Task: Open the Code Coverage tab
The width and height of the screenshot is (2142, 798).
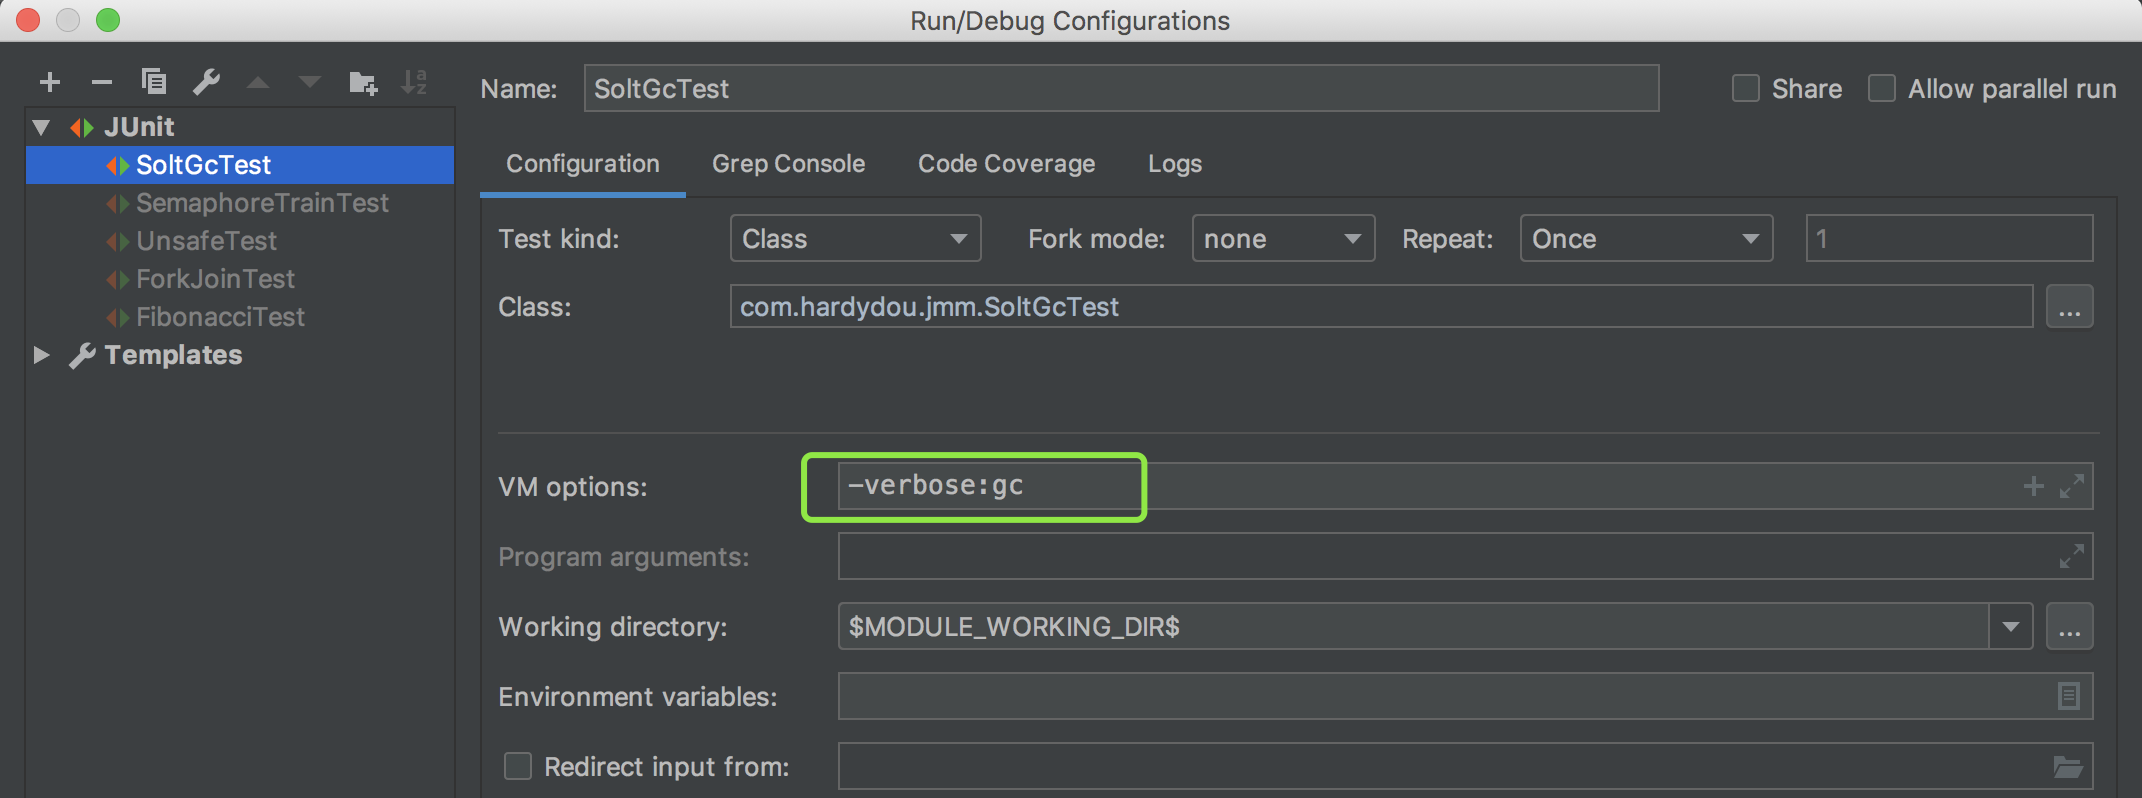Action: click(x=1006, y=164)
